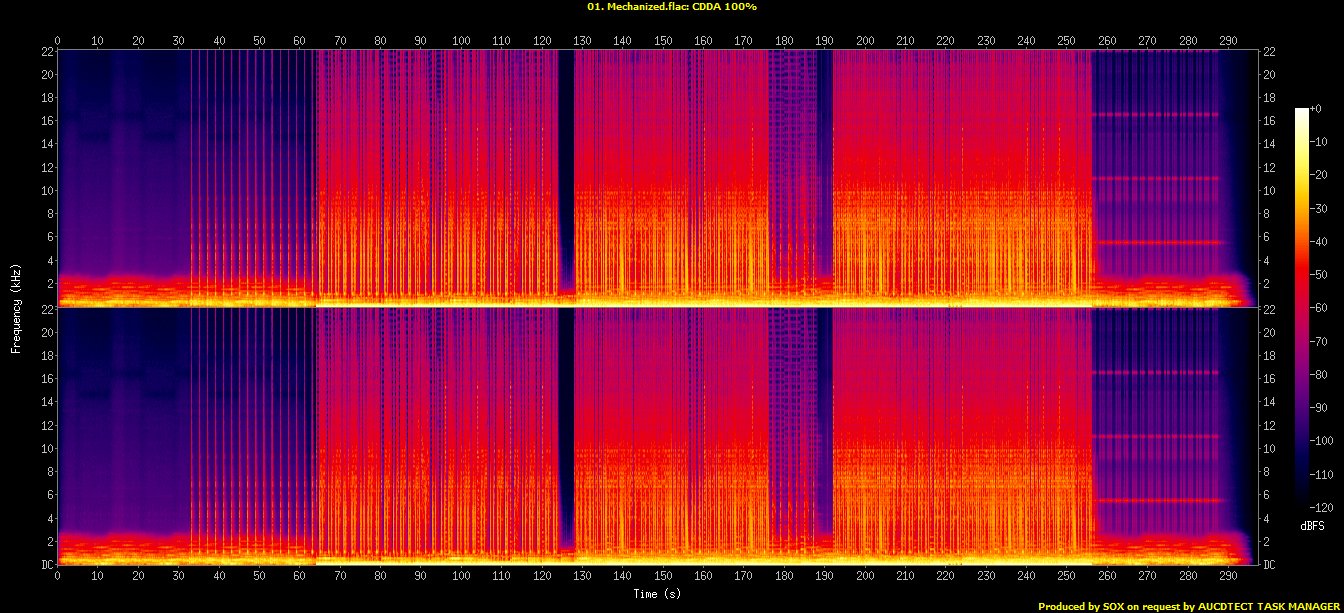The image size is (1344, 613).
Task: Click the "DC" label at bottom-left frequency axis
Action: coord(46,565)
